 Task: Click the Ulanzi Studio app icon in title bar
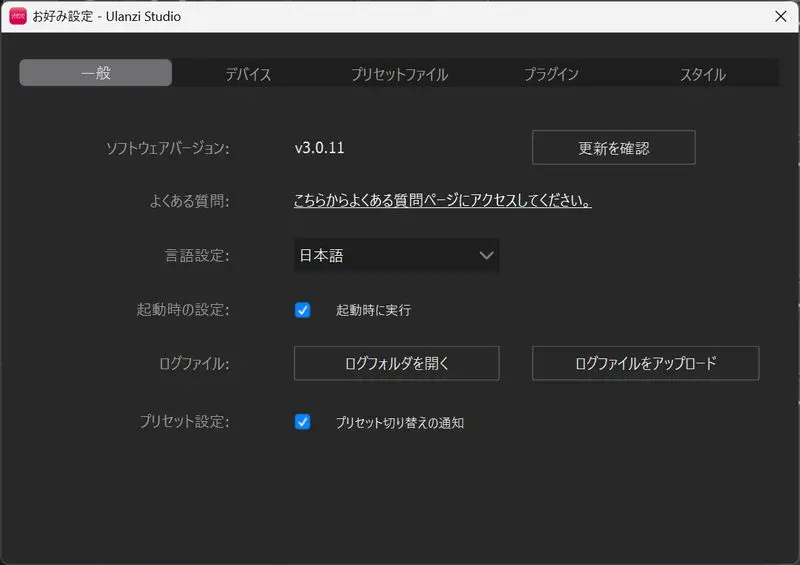coord(18,16)
